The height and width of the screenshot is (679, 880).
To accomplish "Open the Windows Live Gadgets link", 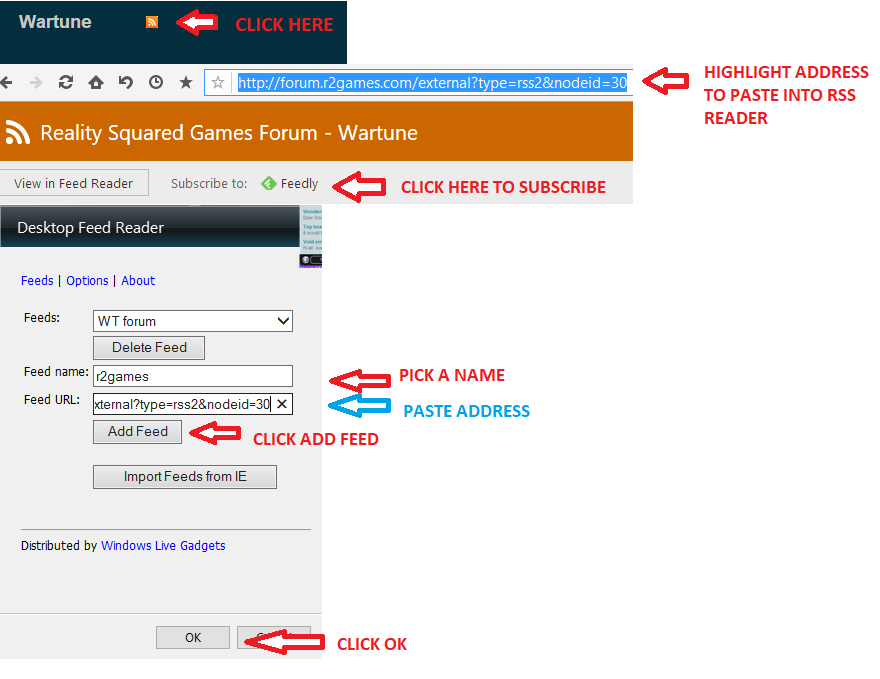I will [x=163, y=545].
